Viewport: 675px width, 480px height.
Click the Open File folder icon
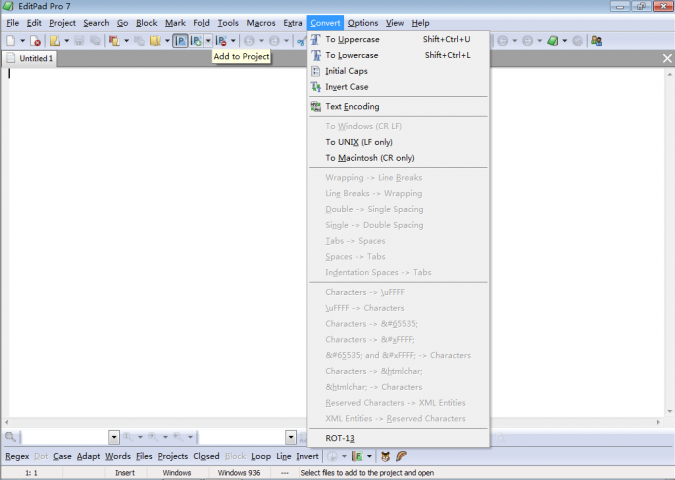tap(54, 41)
